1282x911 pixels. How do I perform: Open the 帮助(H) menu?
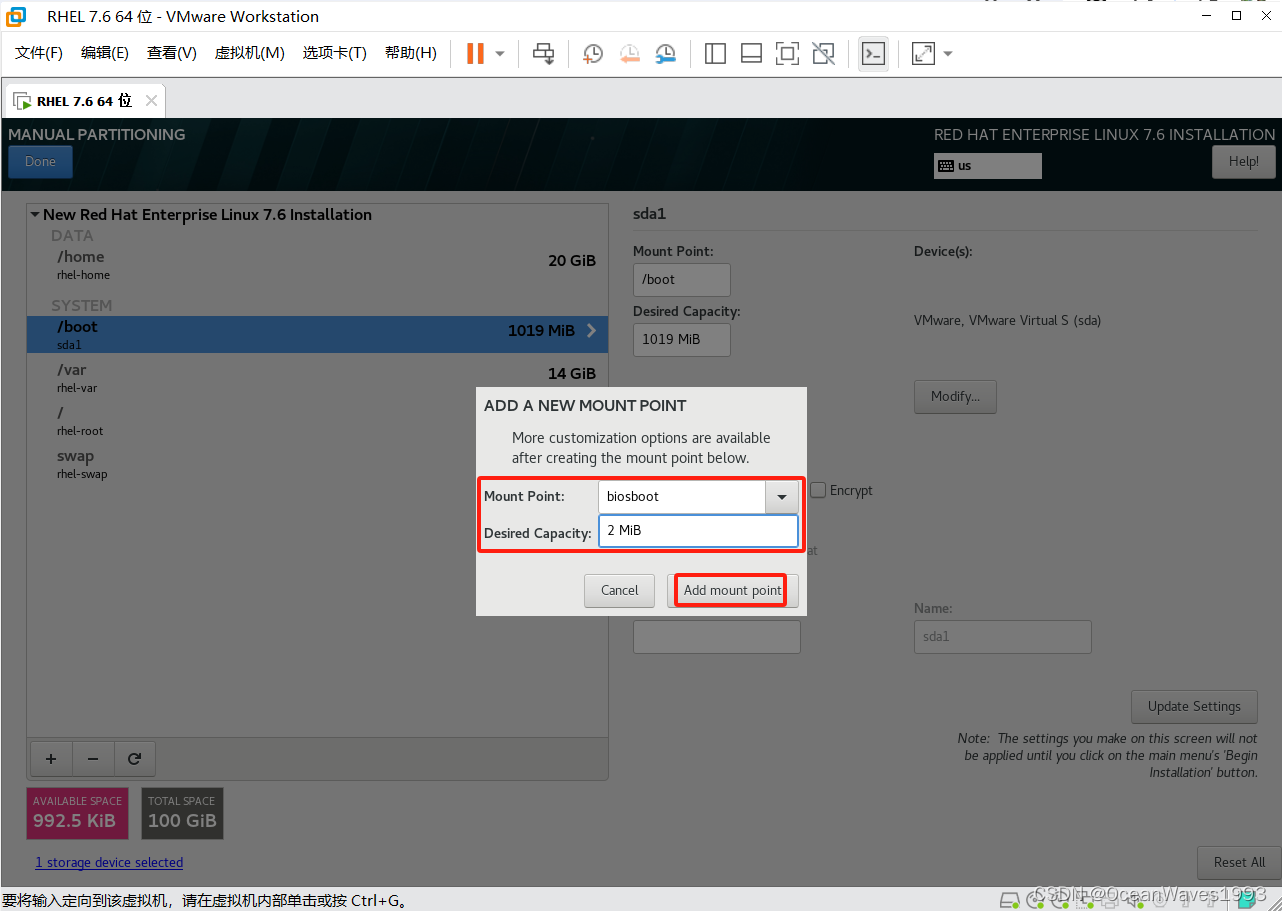411,53
